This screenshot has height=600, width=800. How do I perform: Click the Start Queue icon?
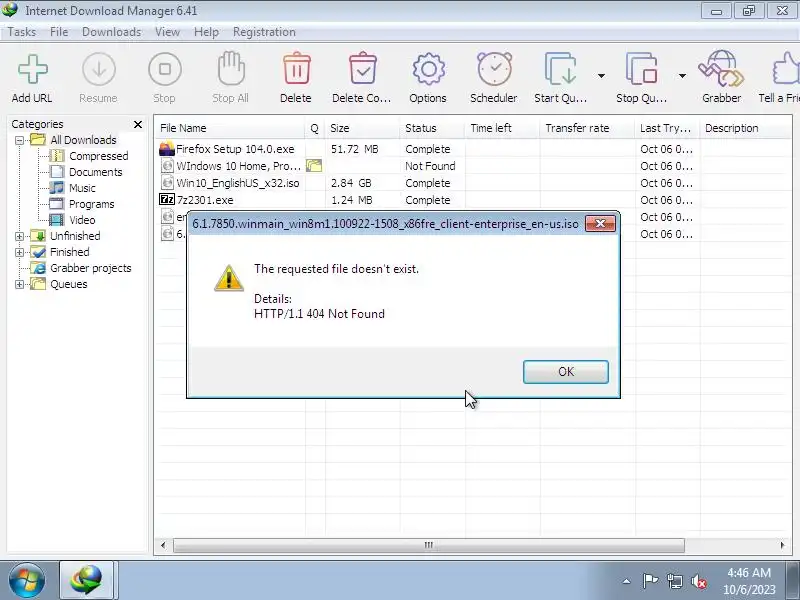pos(560,68)
